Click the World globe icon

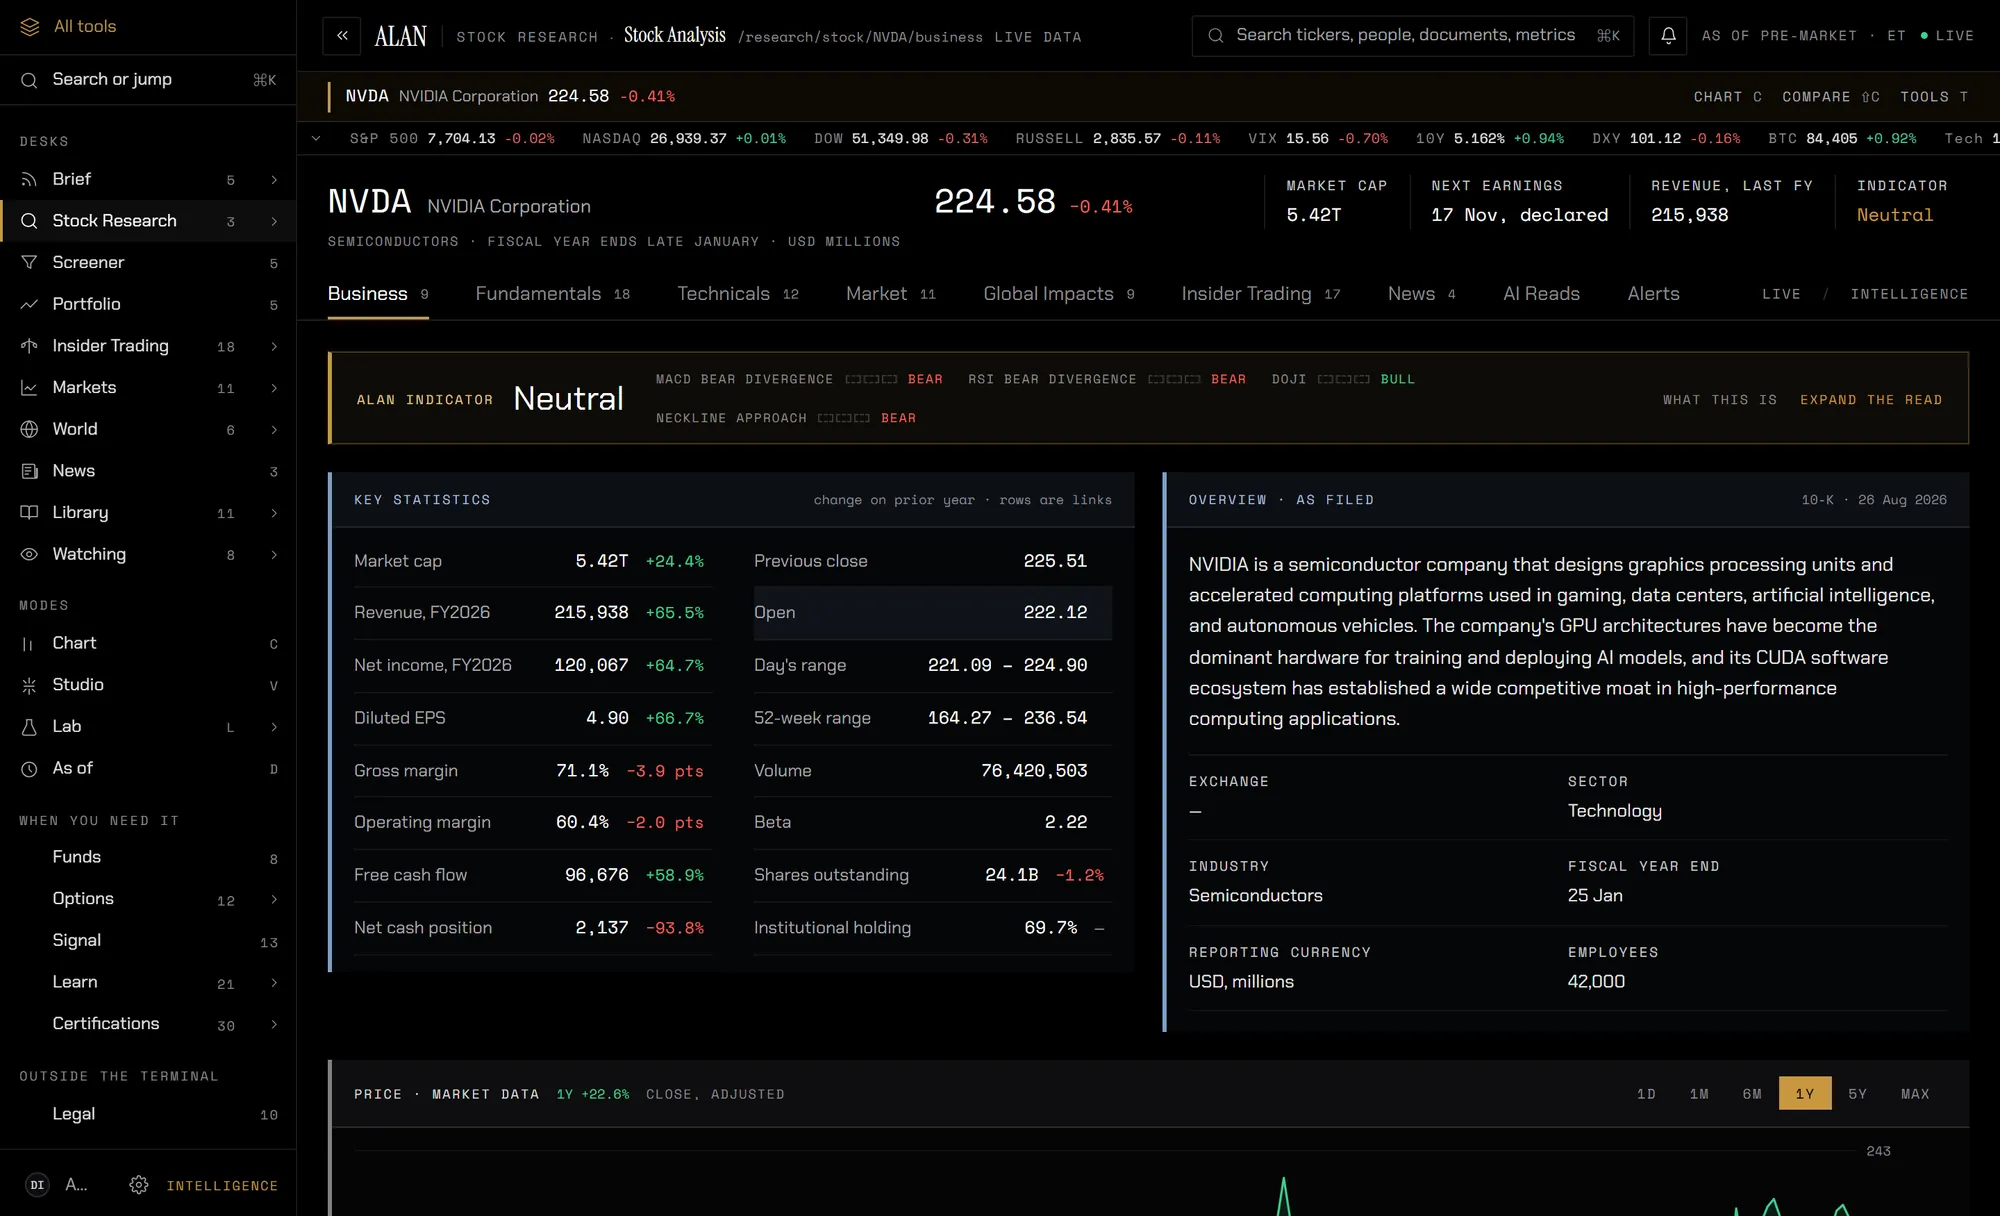click(x=30, y=429)
